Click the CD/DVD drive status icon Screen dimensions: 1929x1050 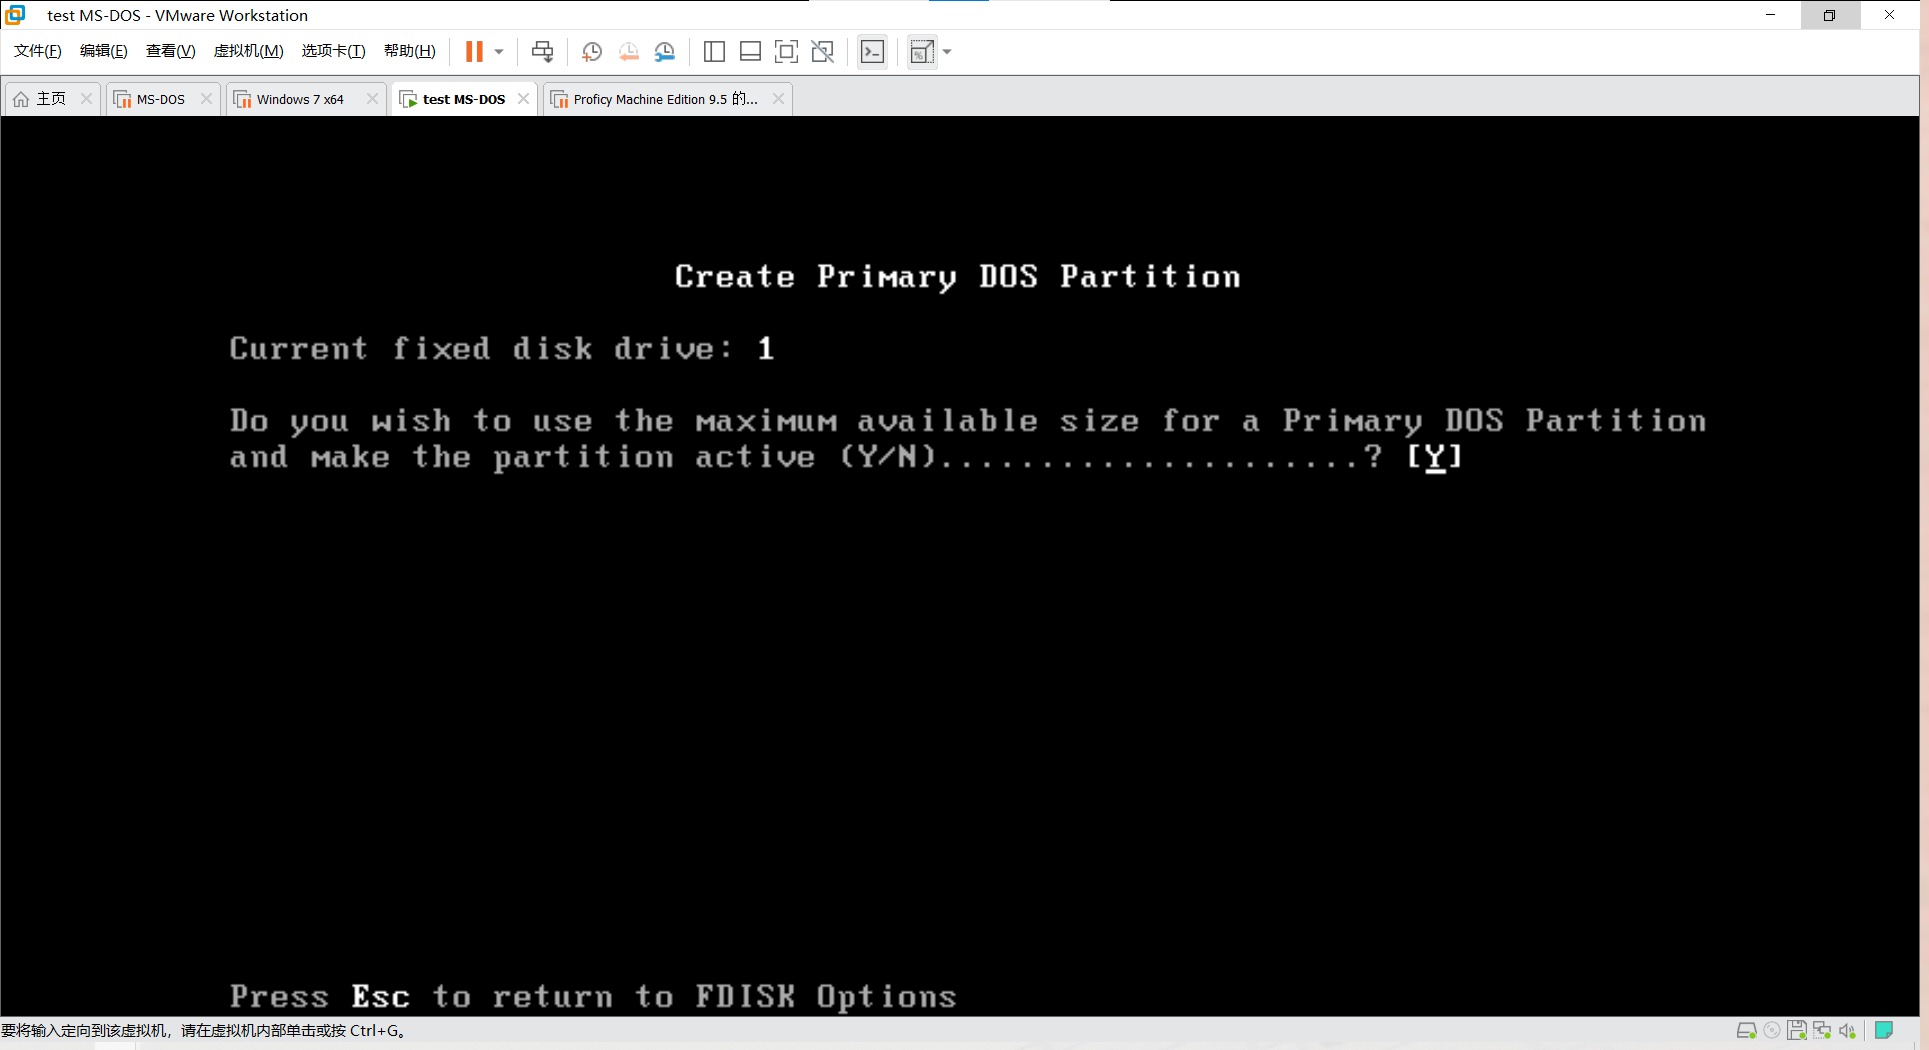[x=1772, y=1030]
